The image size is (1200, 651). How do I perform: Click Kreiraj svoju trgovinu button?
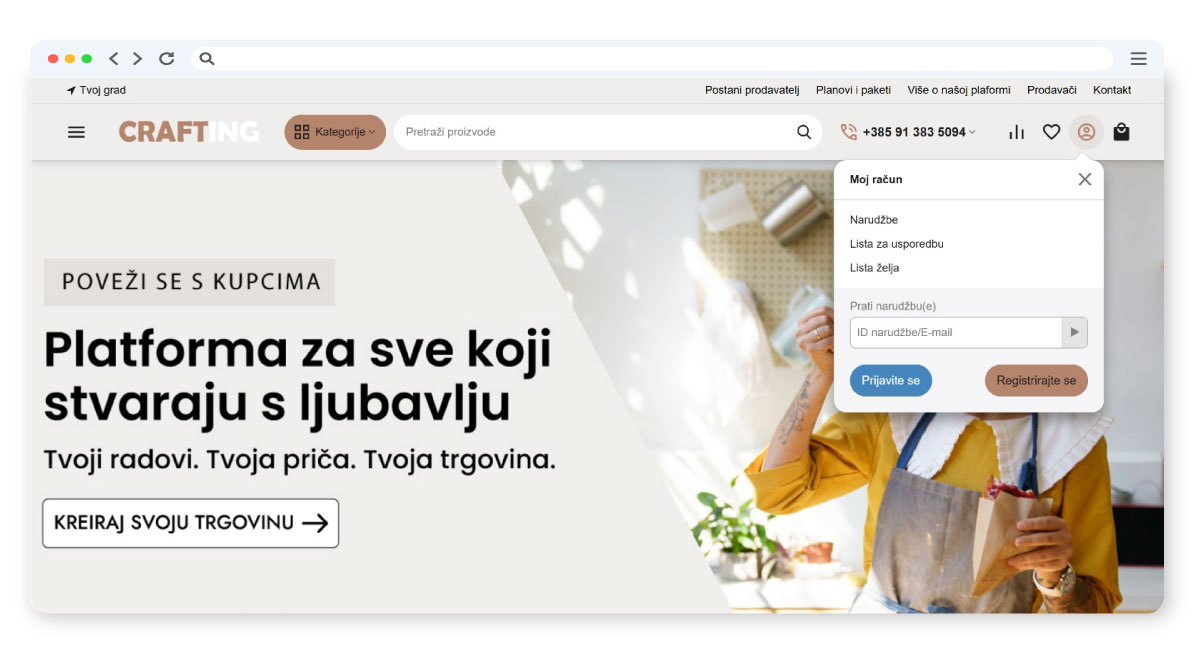pyautogui.click(x=190, y=523)
